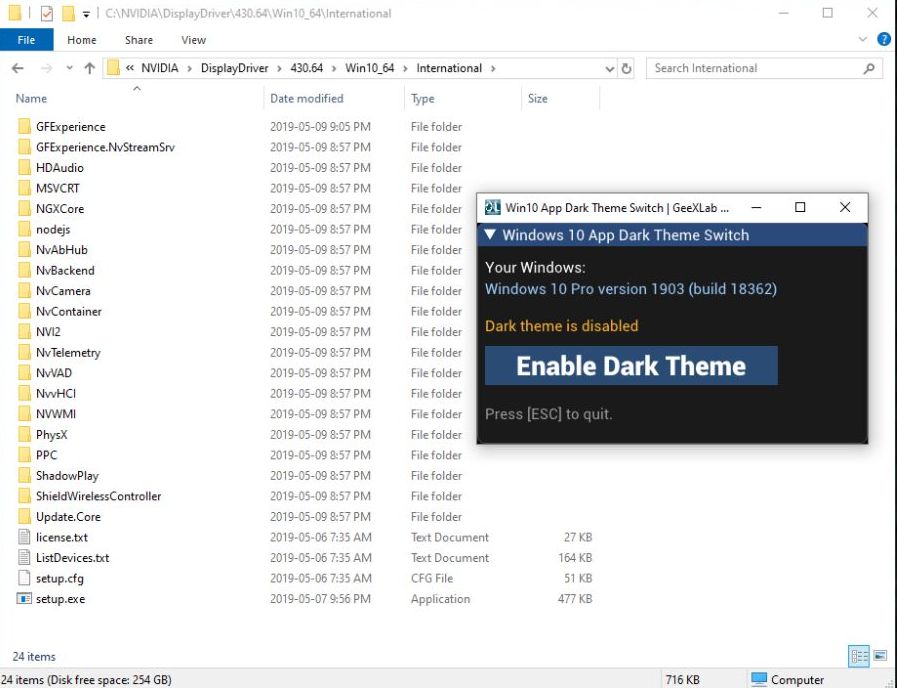Click the DisplayDriver breadcrumb segment
Image resolution: width=897 pixels, height=688 pixels.
coord(235,68)
